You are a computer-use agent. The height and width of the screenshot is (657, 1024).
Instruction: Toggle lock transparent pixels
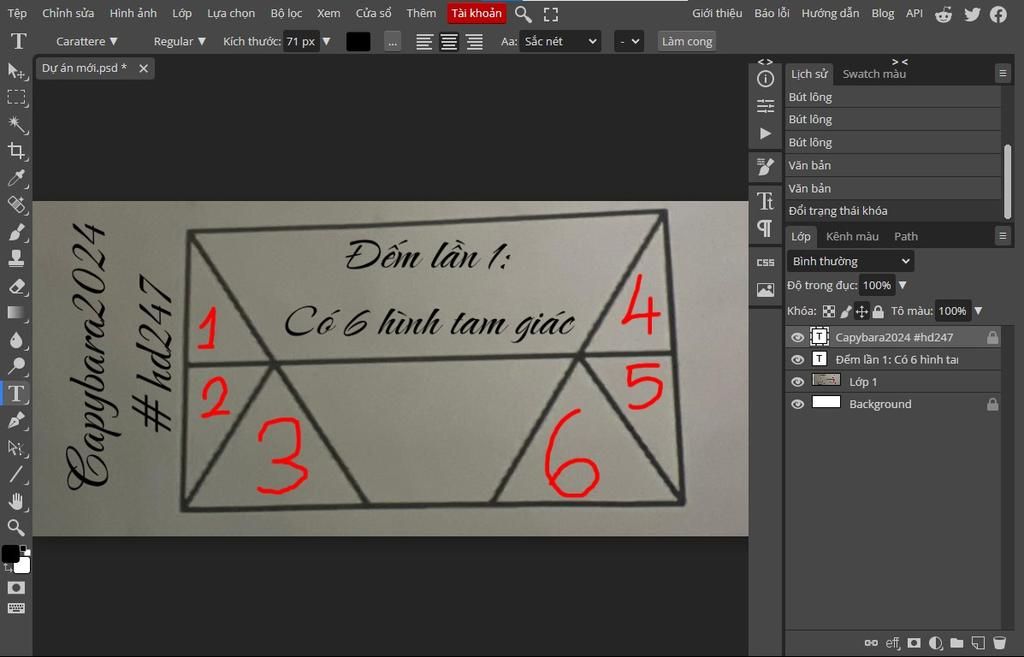click(x=829, y=312)
